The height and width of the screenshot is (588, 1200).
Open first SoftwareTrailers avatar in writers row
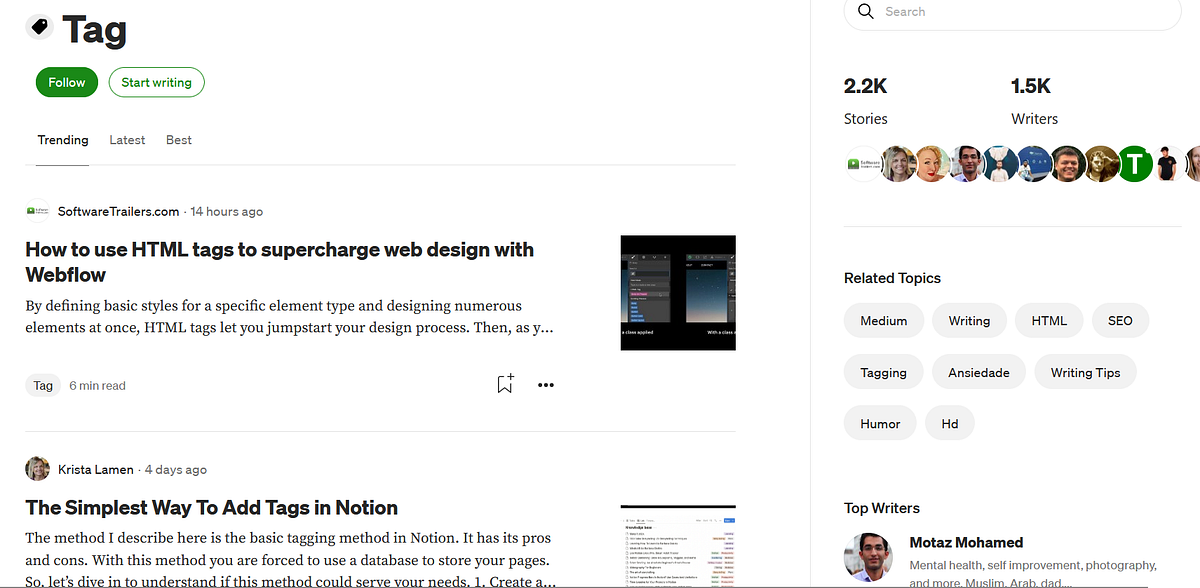(863, 163)
